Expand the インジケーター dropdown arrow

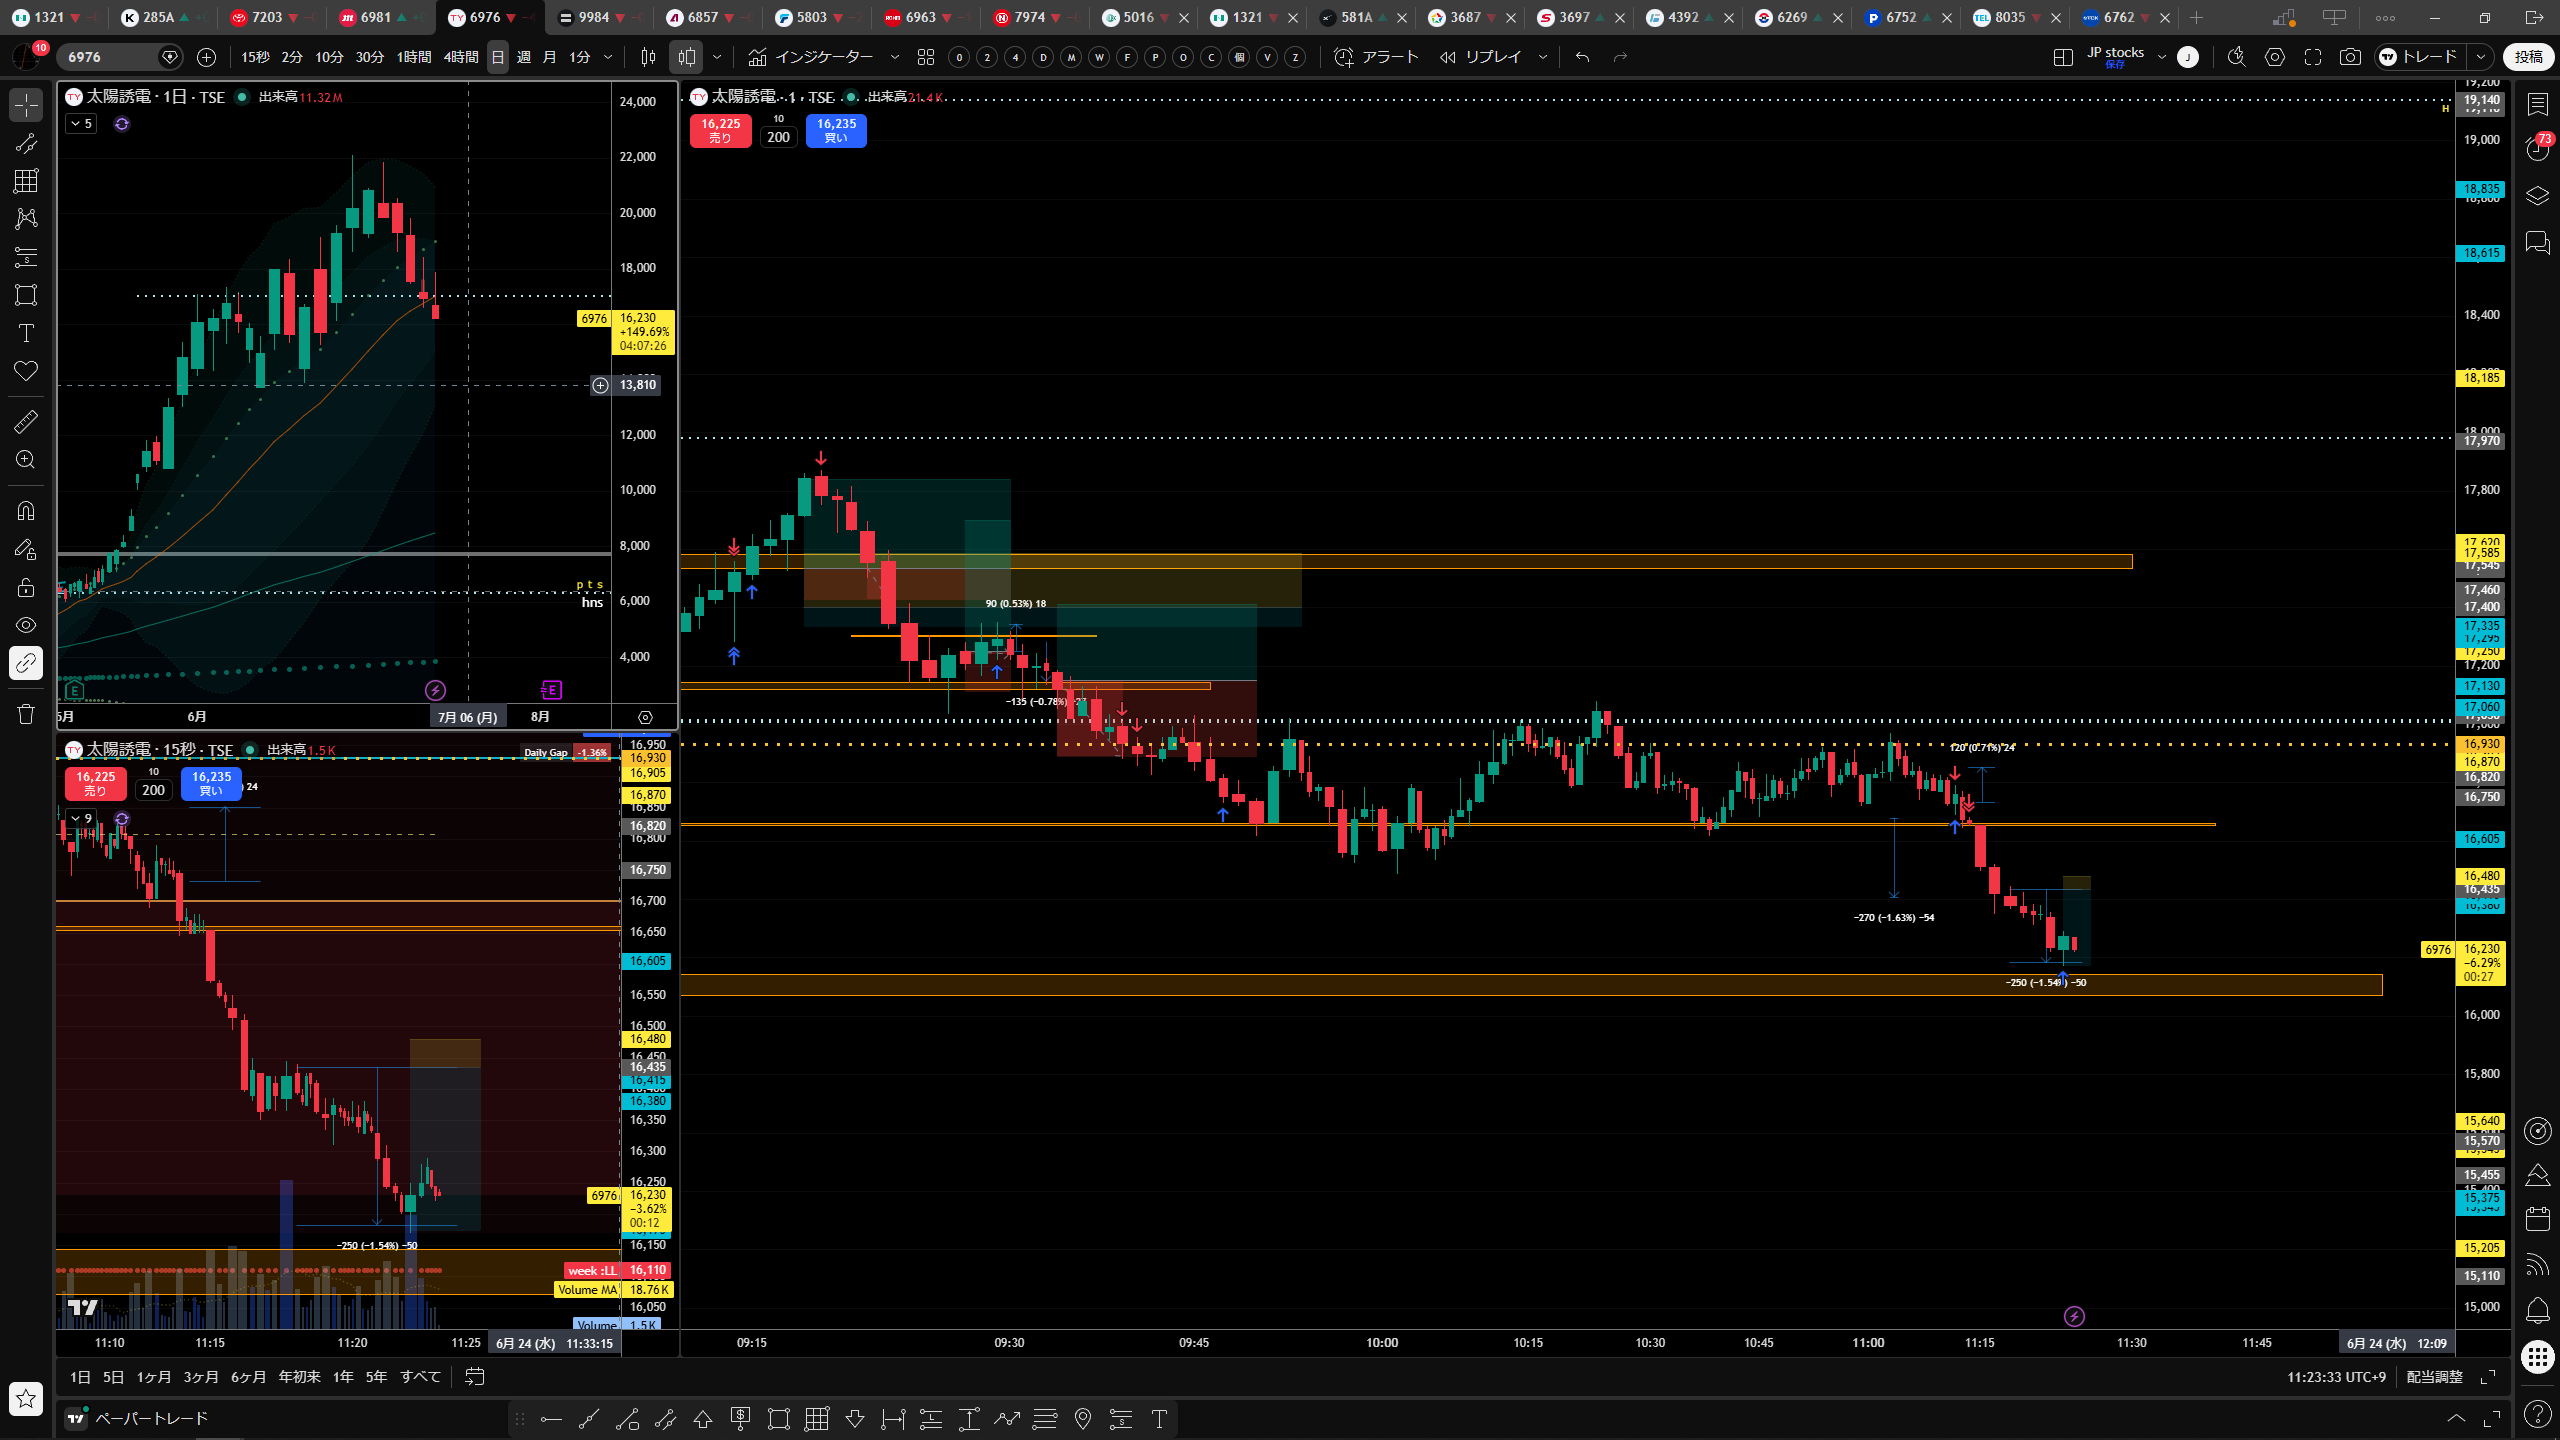pos(894,57)
